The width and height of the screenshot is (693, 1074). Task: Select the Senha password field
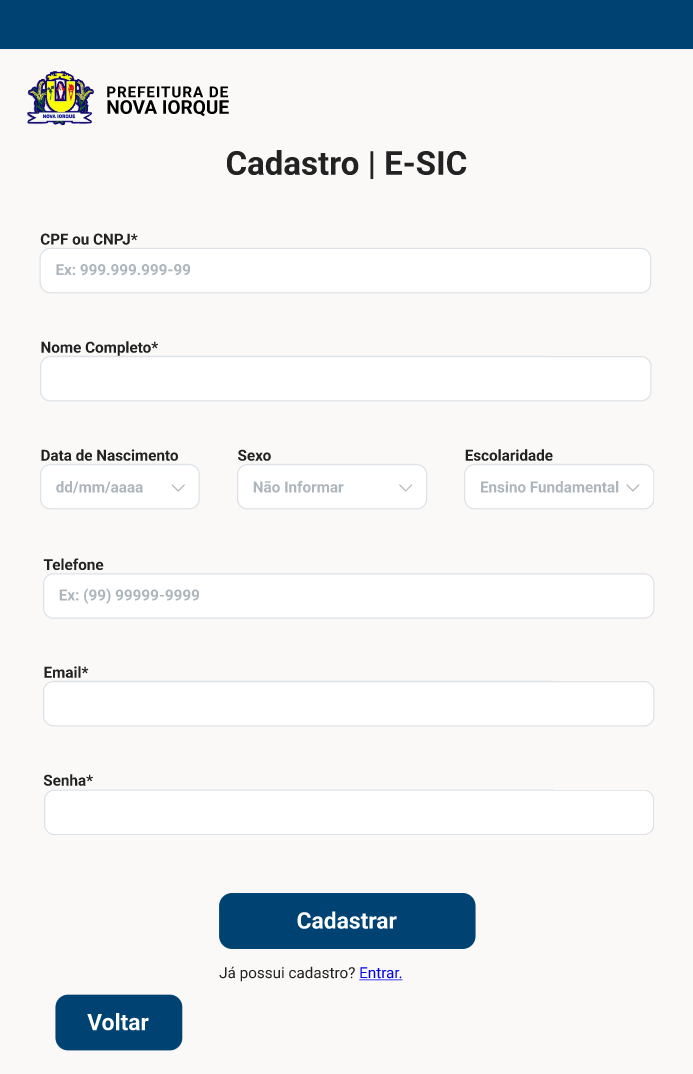click(x=349, y=812)
